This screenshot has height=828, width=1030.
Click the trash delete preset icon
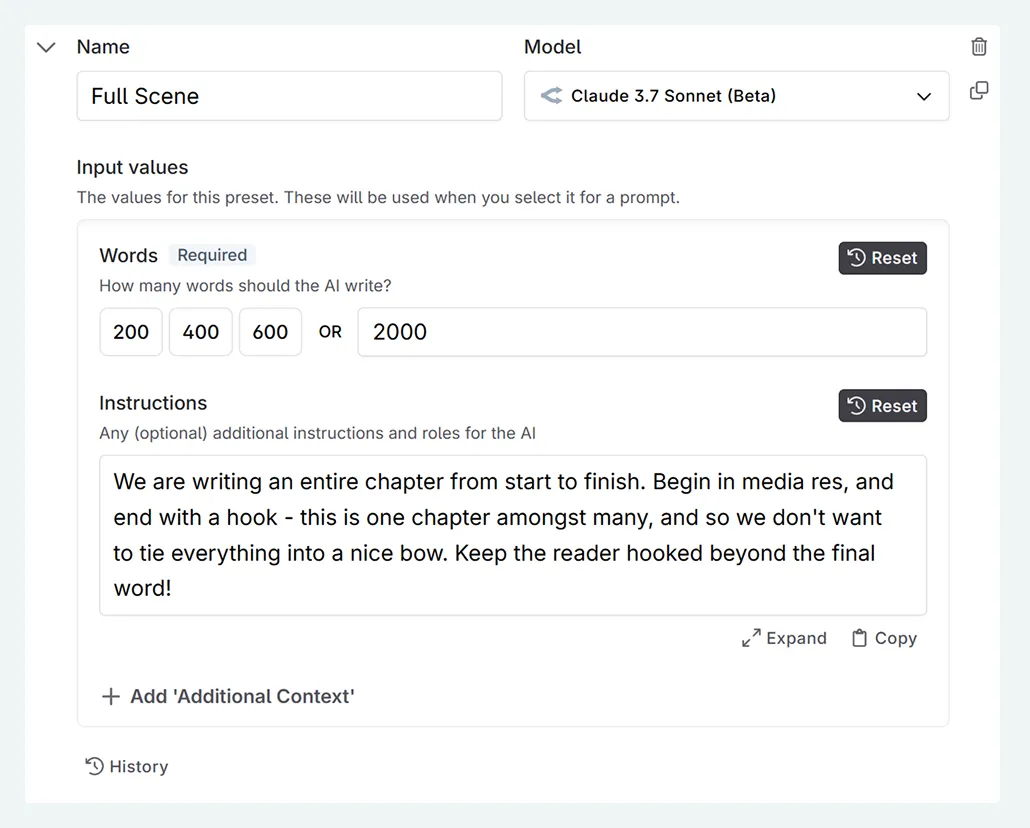pos(979,46)
